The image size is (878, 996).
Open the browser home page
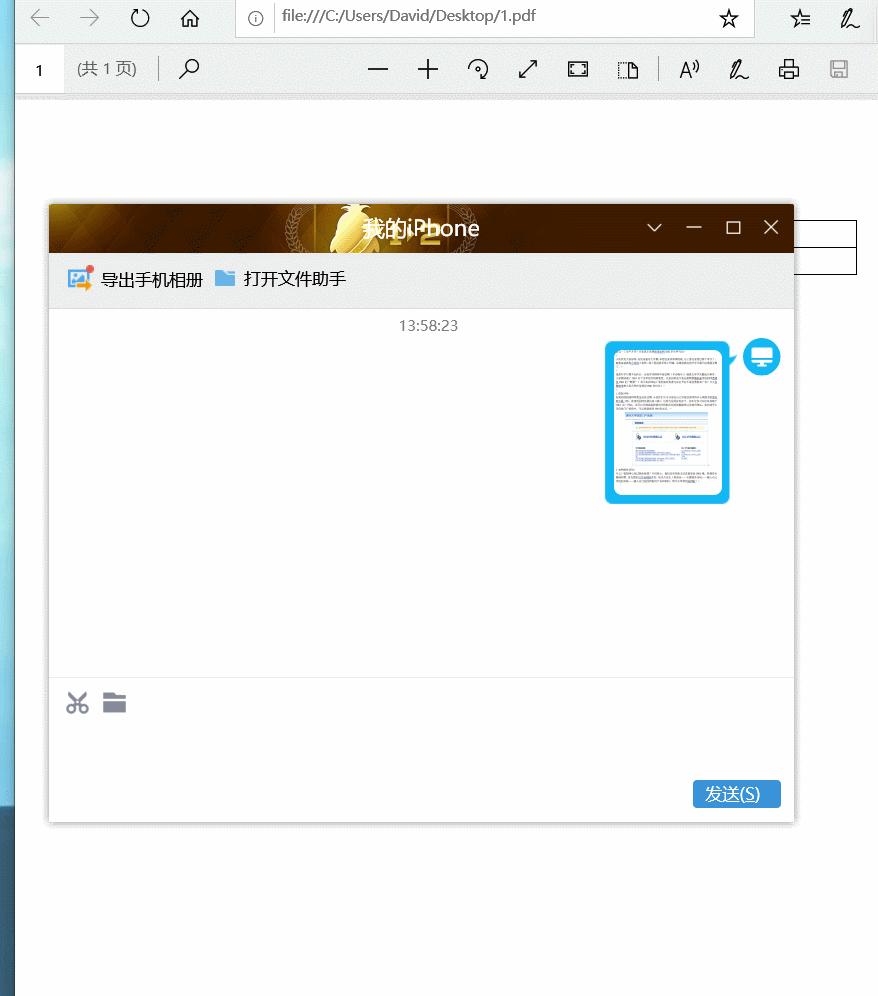coord(189,18)
